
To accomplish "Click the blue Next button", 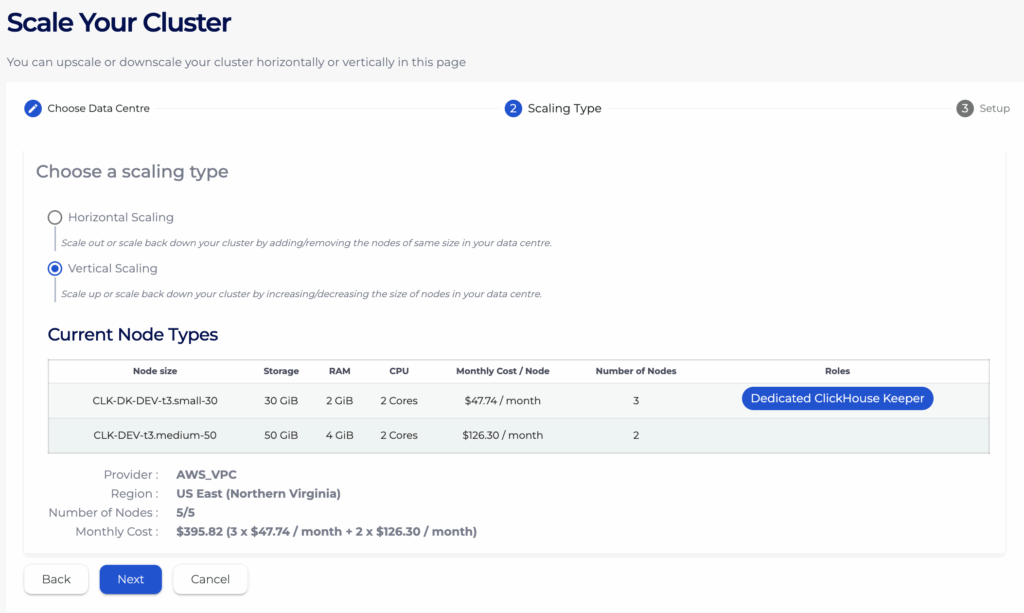I will (x=130, y=579).
